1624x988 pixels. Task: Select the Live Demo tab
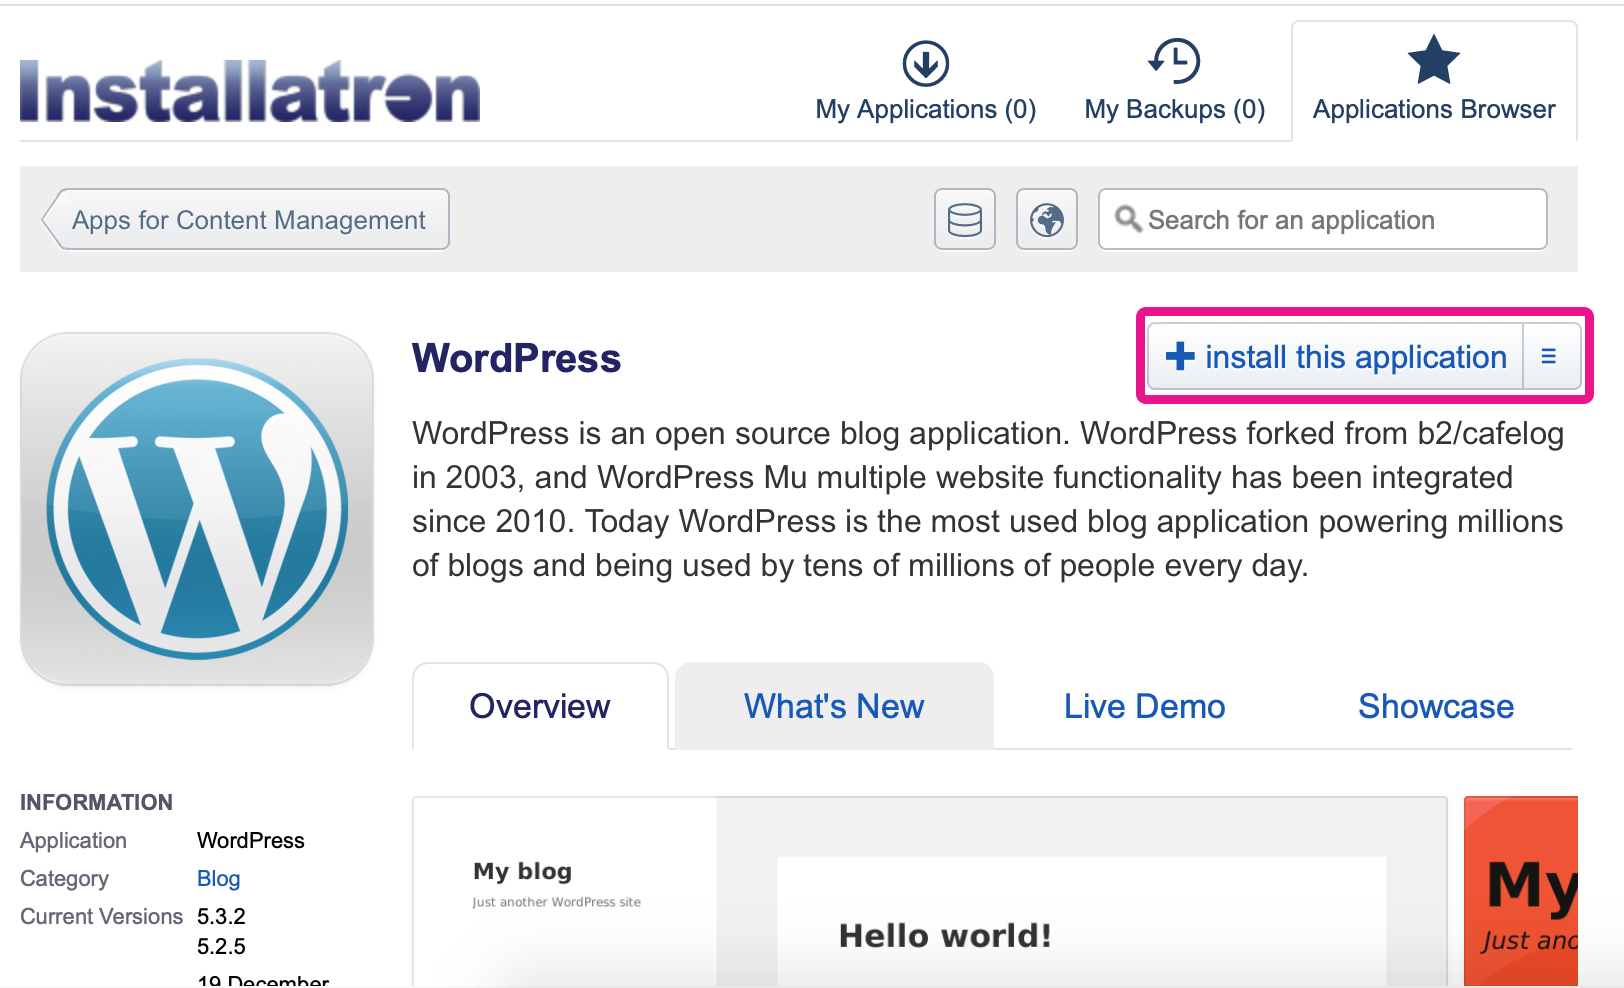pyautogui.click(x=1144, y=706)
